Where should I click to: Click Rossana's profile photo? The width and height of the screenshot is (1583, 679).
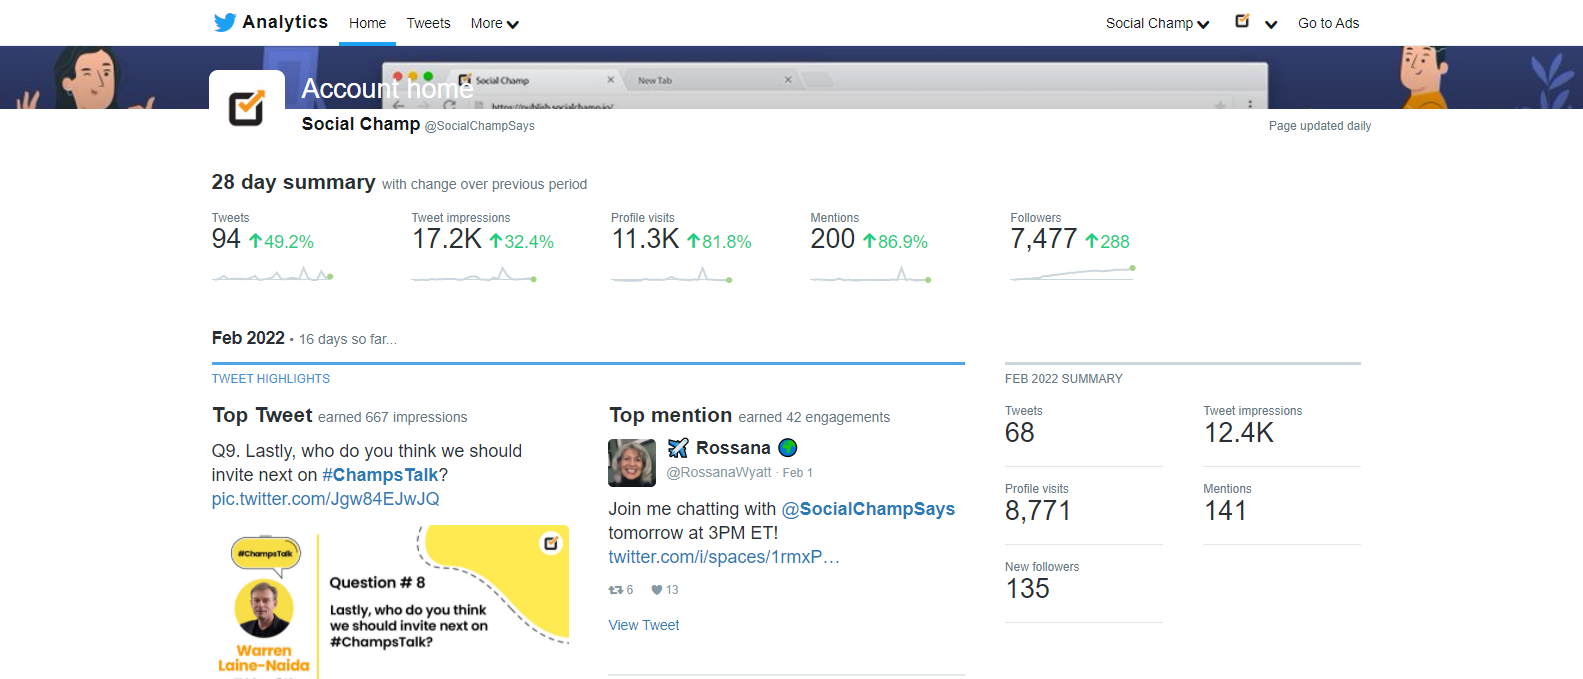click(632, 462)
